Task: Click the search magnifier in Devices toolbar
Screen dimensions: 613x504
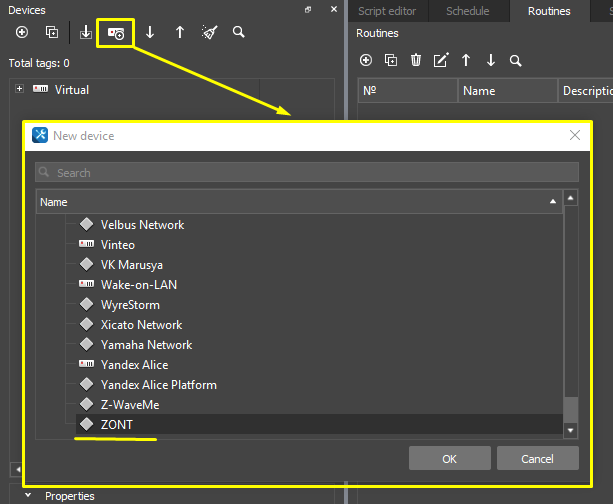Action: [x=239, y=32]
